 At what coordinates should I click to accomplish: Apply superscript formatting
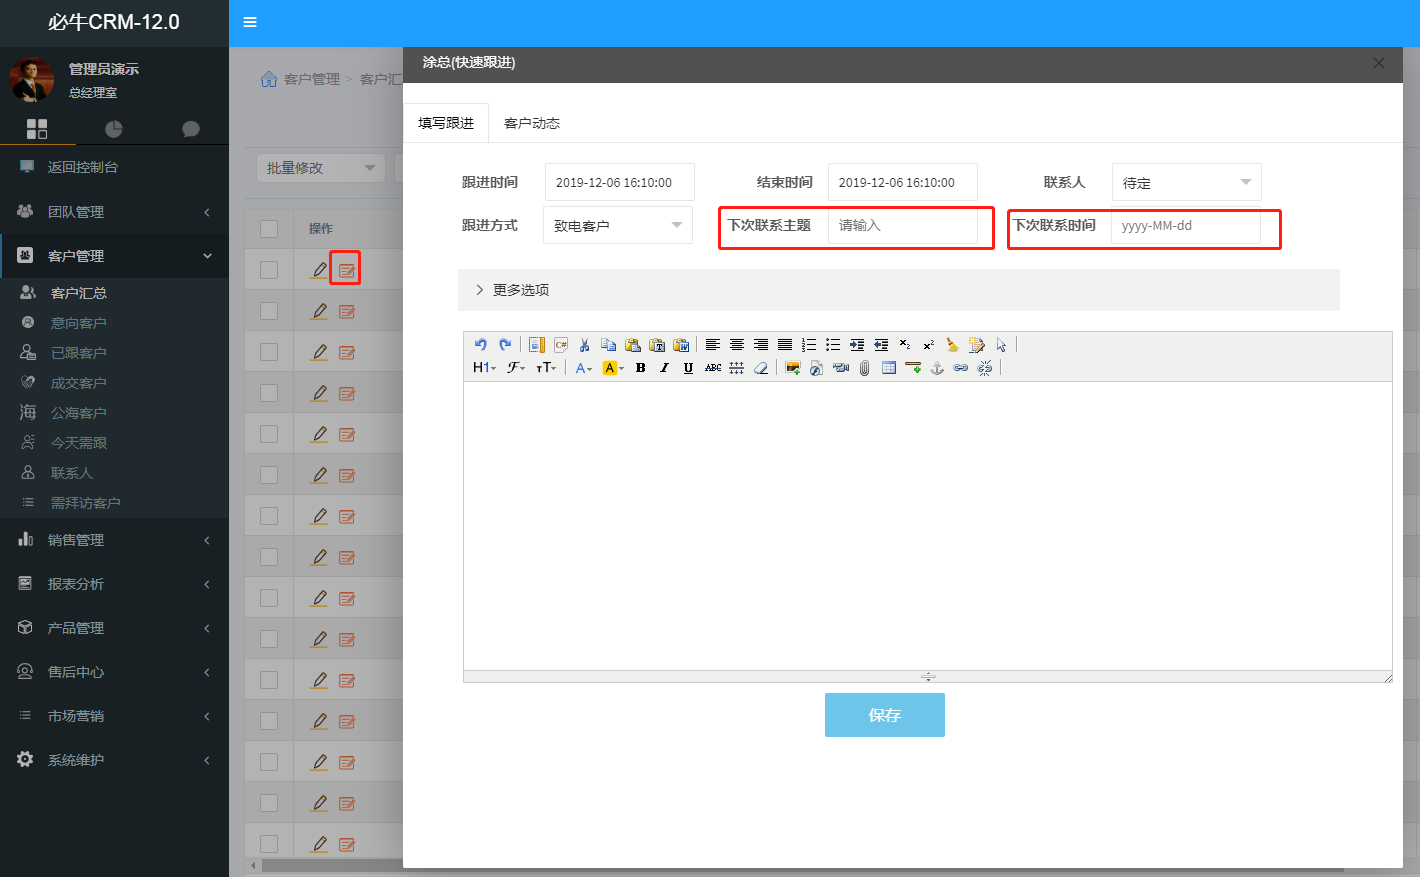(x=929, y=344)
